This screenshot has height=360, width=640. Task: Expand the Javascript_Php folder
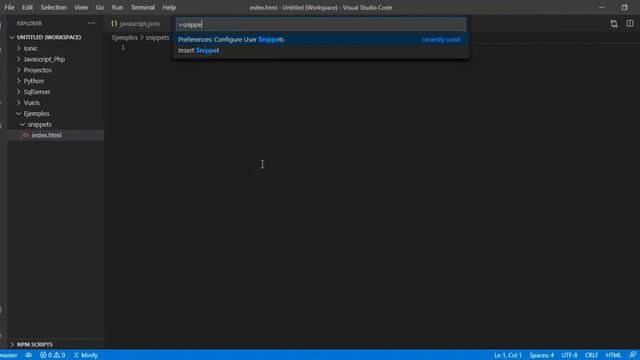pos(56,59)
